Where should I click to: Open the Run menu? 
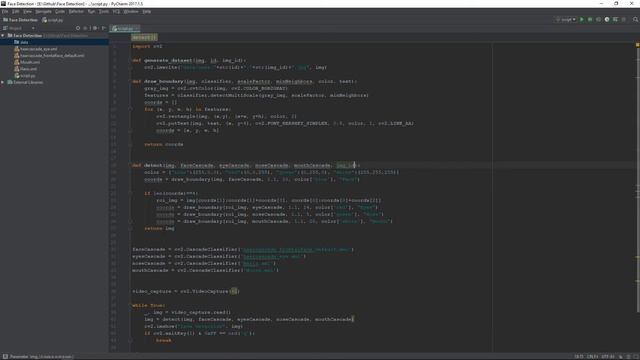click(91, 11)
